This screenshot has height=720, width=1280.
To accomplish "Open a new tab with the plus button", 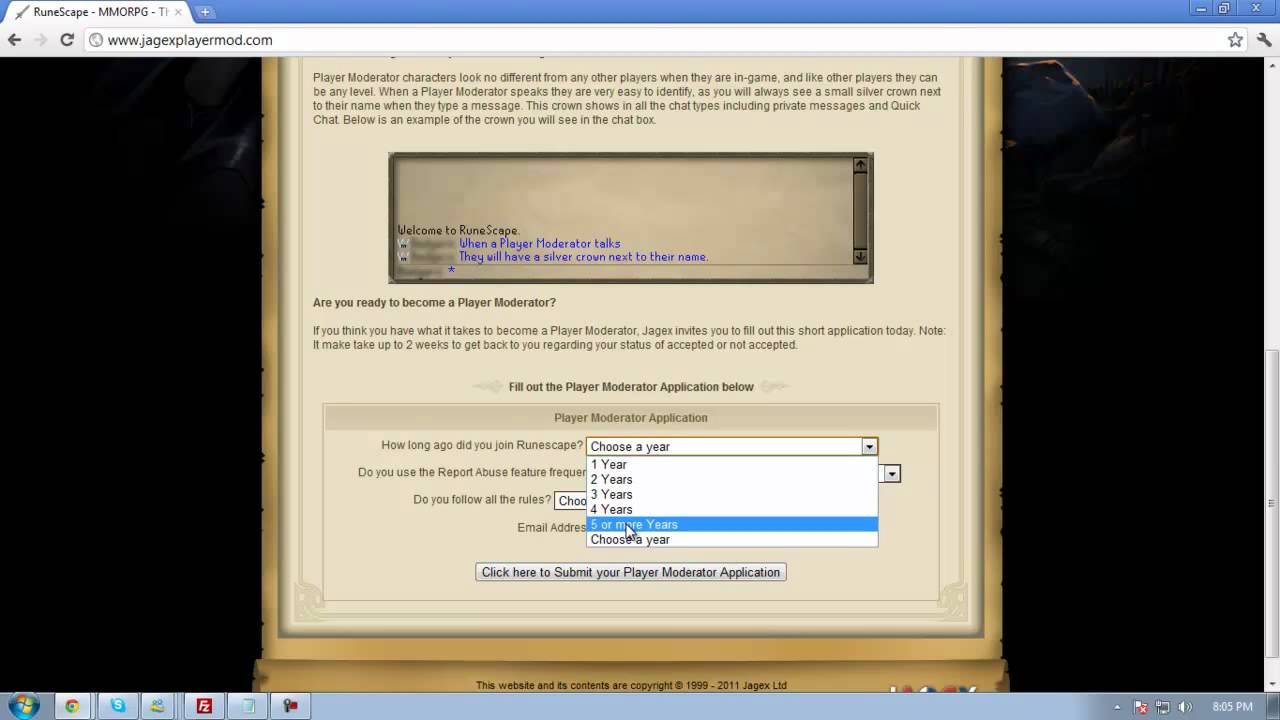I will pyautogui.click(x=205, y=12).
